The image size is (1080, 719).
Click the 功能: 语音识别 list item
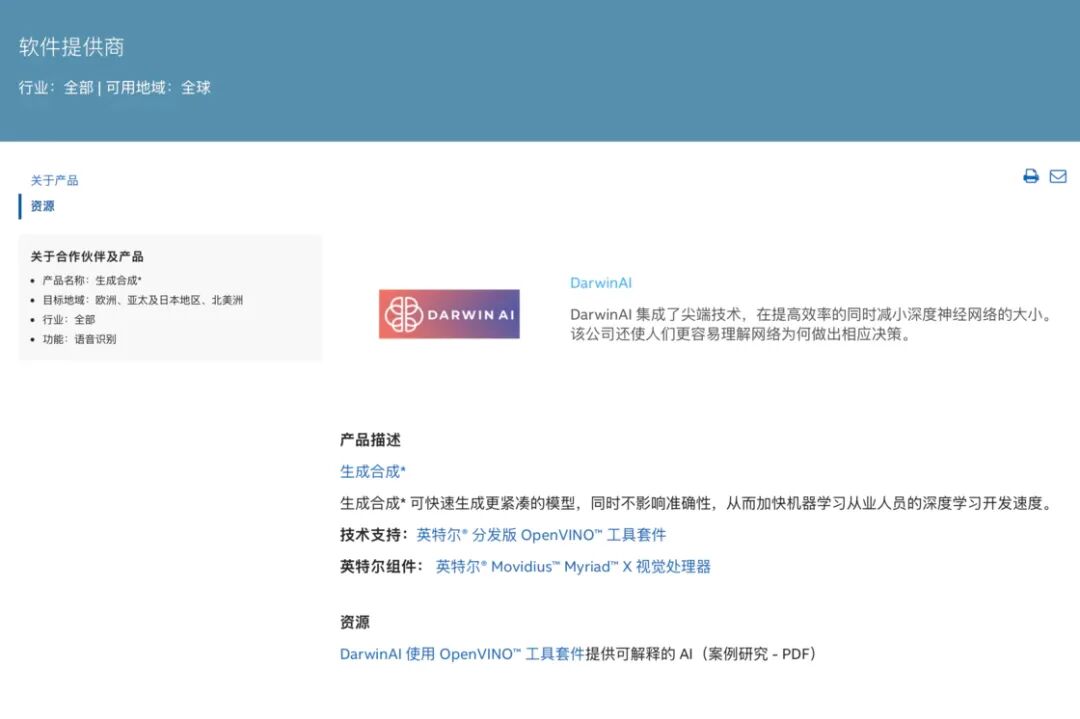79,339
